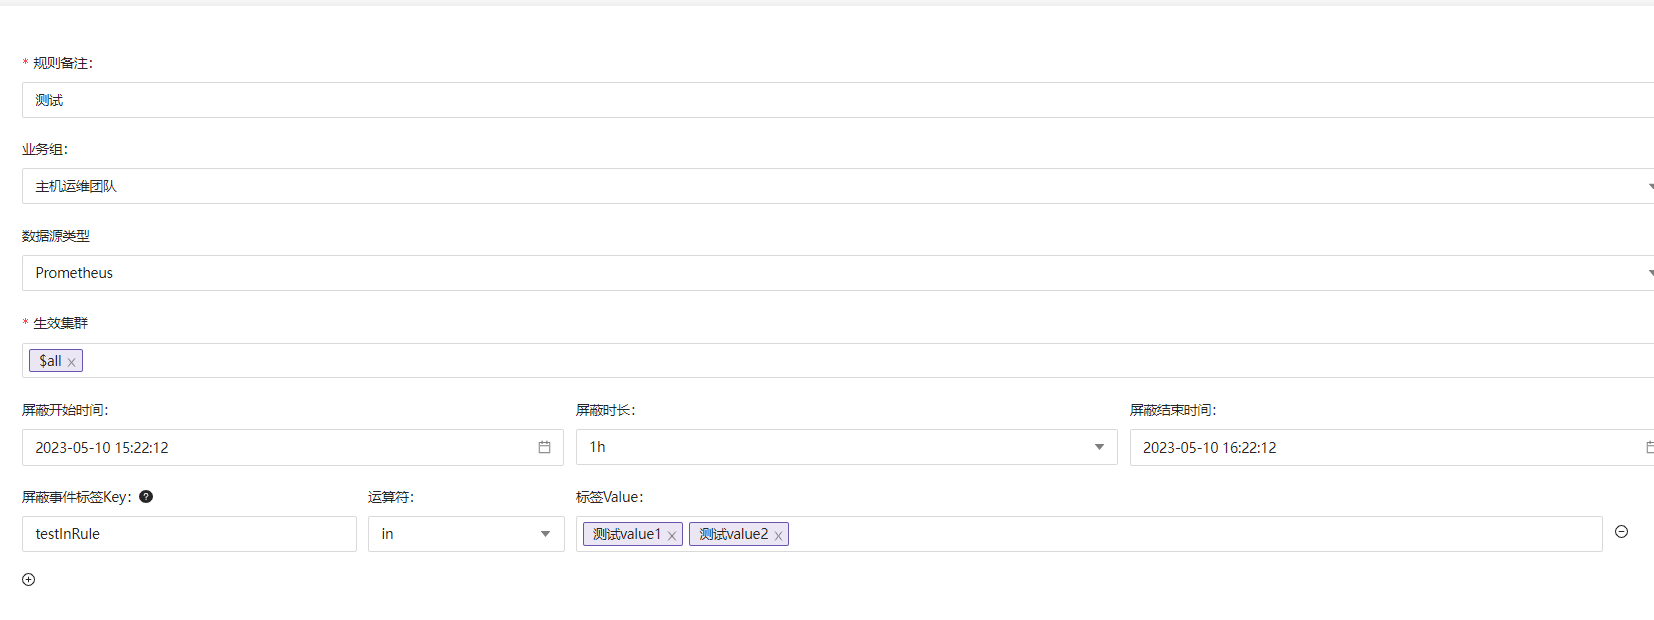
Task: Click the 运算符 label
Action: [x=391, y=497]
